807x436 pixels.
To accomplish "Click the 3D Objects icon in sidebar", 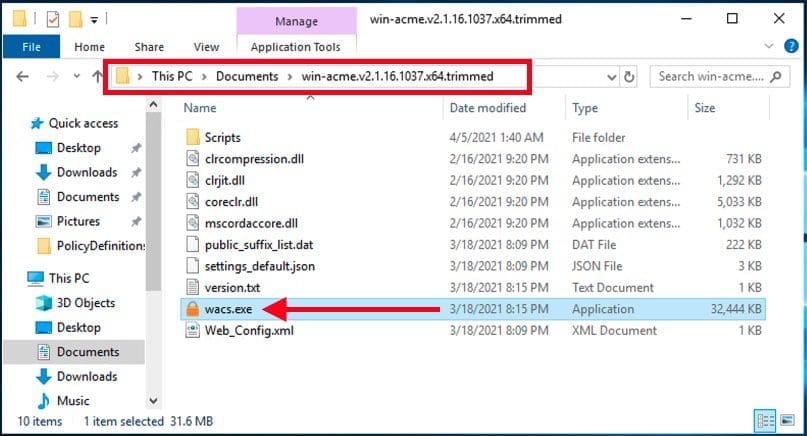I will pos(44,303).
